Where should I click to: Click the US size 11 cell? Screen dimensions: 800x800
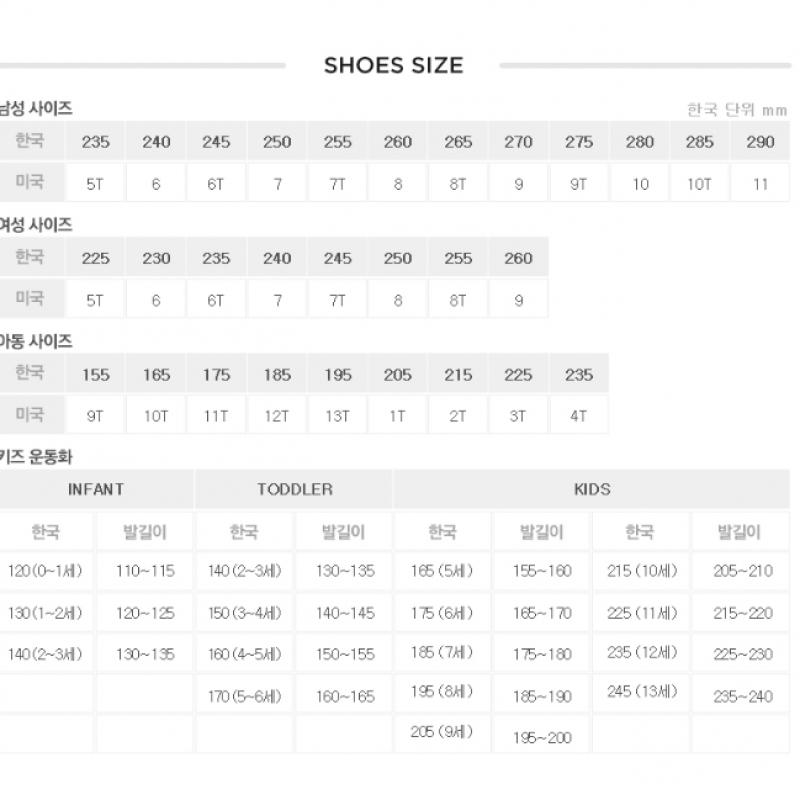[x=760, y=184]
